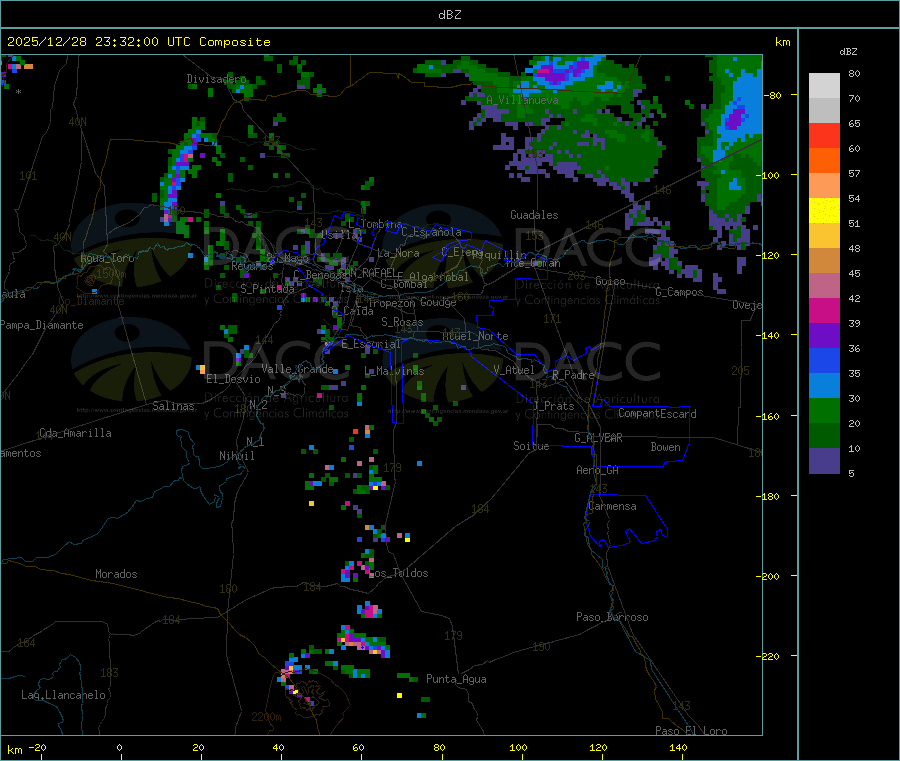This screenshot has width=900, height=761.
Task: Click the magenta 39-42 dBZ legend swatch
Action: [x=824, y=310]
